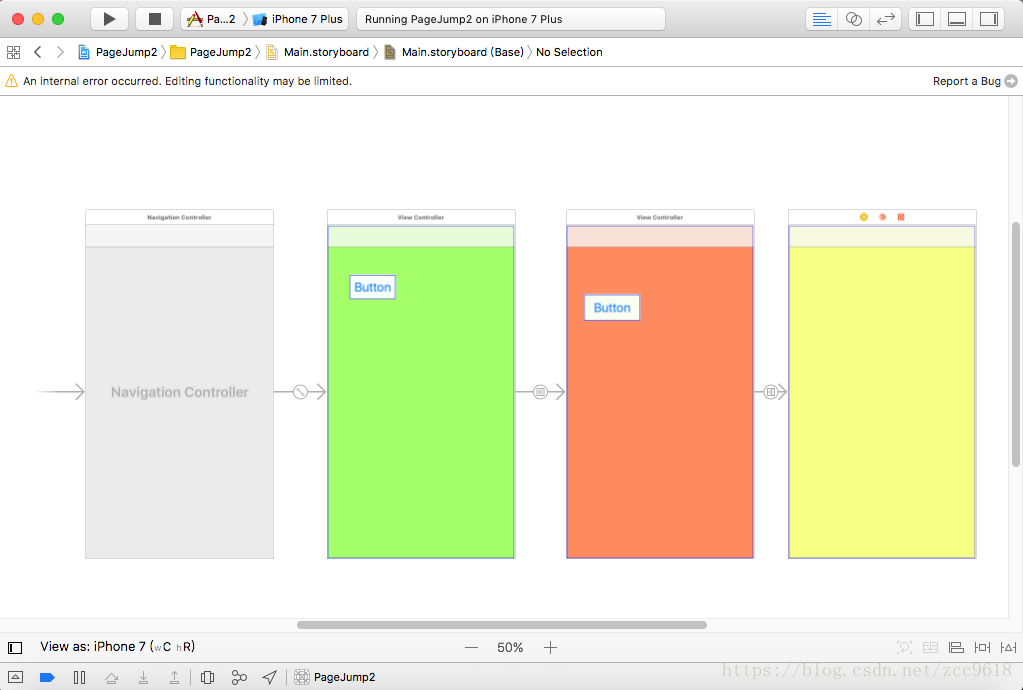Click the internal error warning icon
This screenshot has width=1023, height=690.
coord(11,81)
